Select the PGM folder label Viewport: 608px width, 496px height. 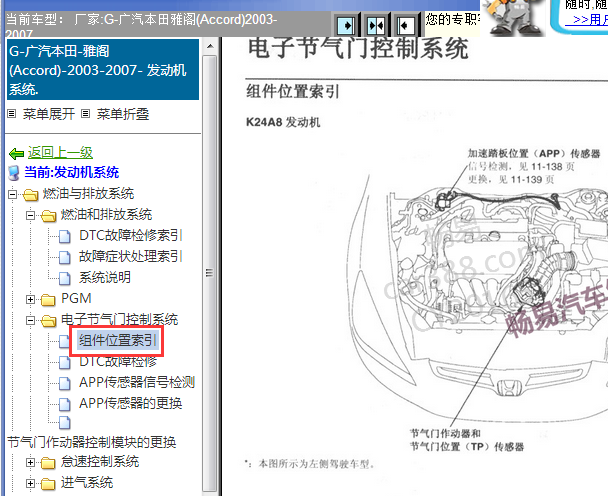76,299
